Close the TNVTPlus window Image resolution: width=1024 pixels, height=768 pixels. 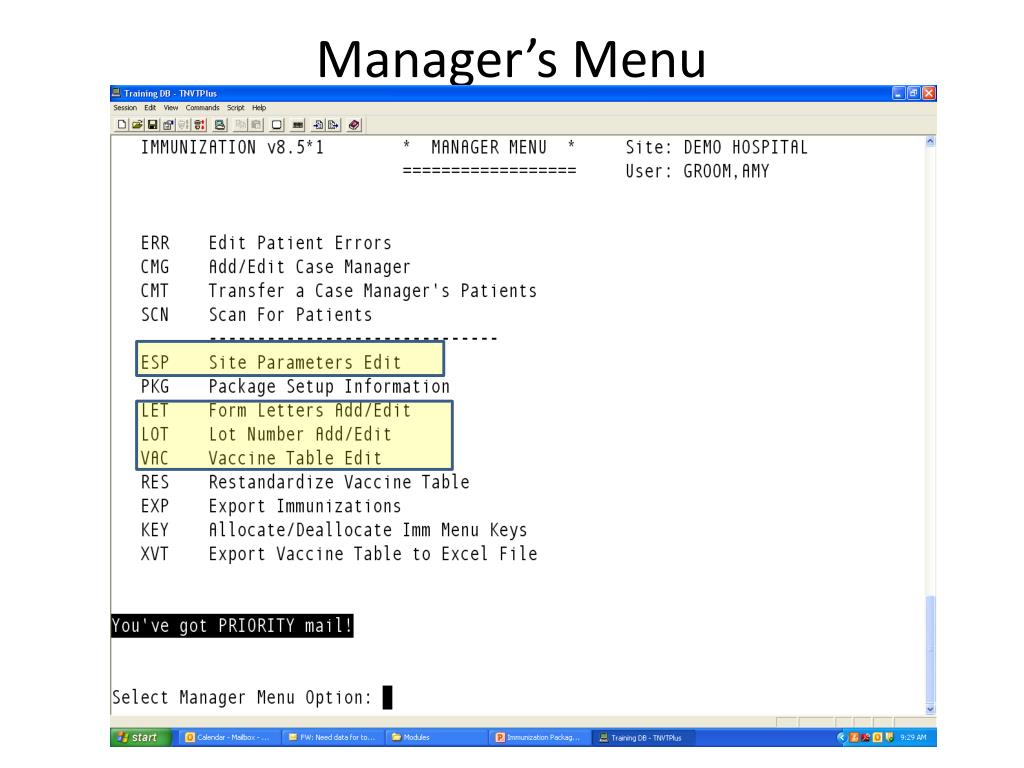(x=929, y=93)
